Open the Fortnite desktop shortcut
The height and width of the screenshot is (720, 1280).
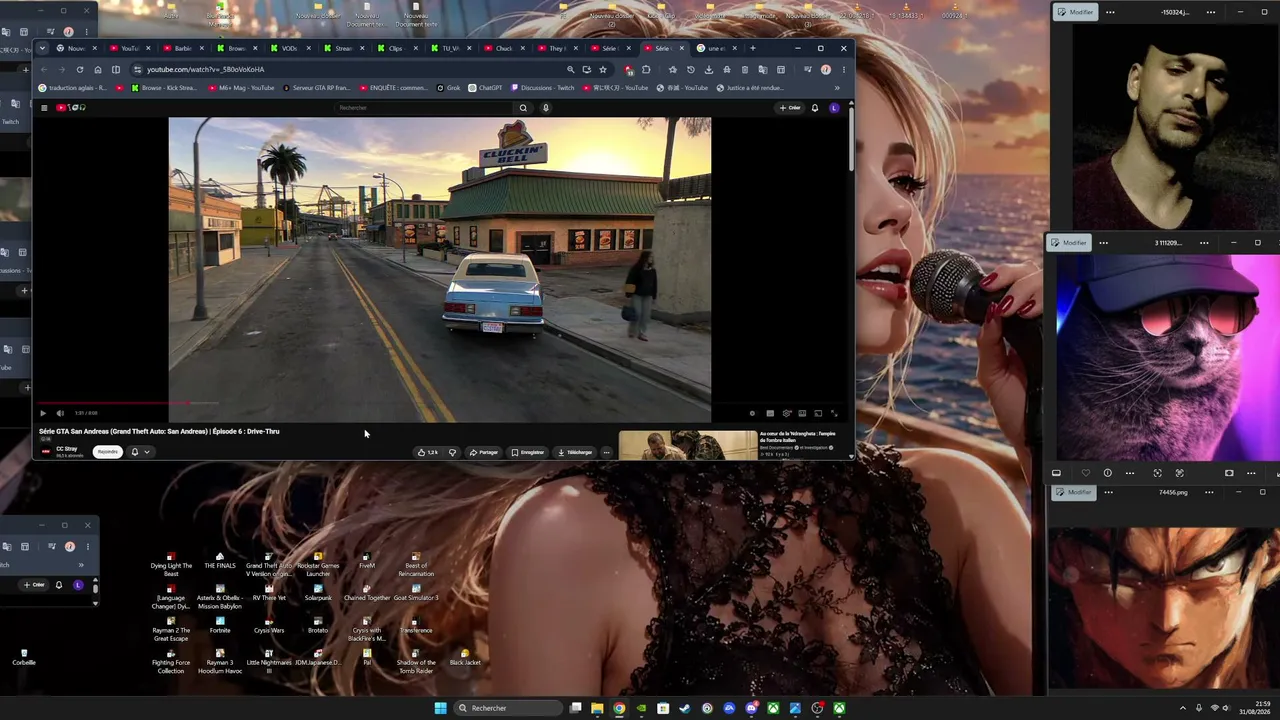click(220, 627)
